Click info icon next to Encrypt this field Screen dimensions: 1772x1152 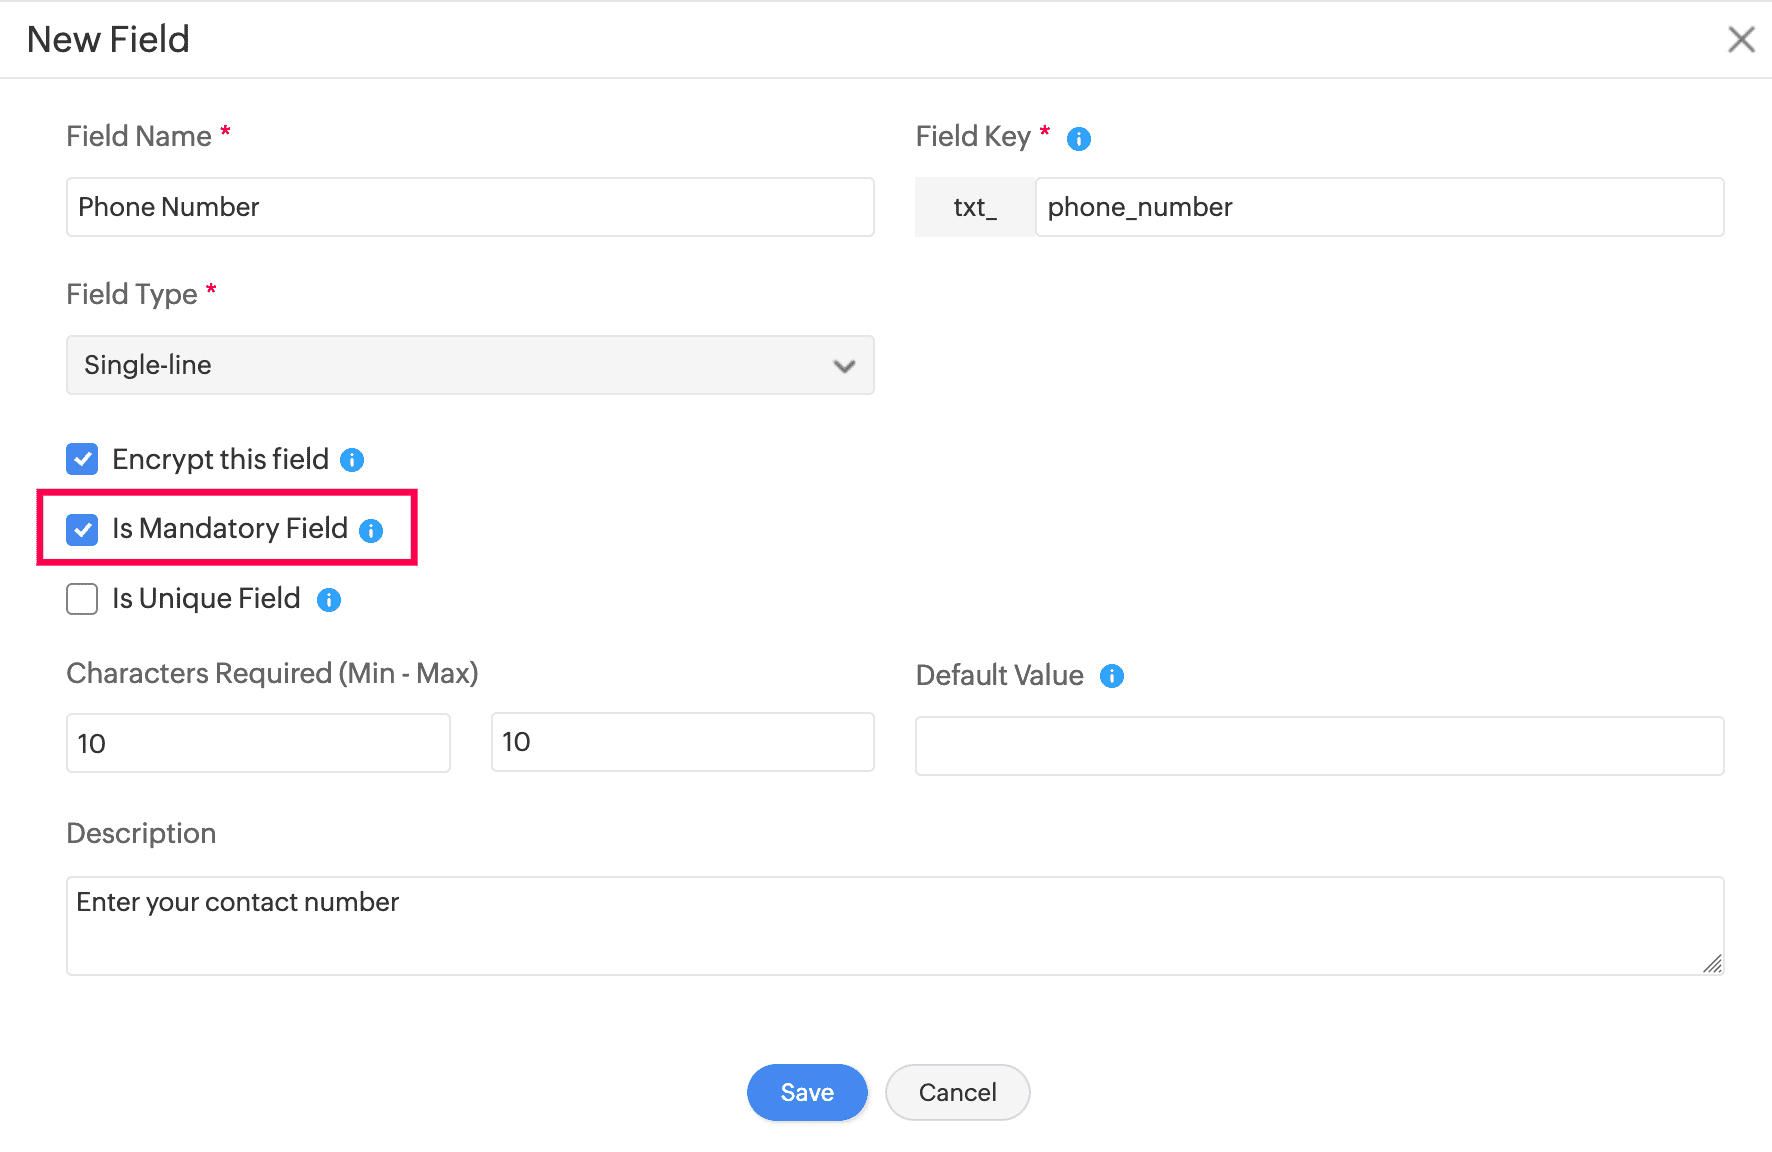352,460
